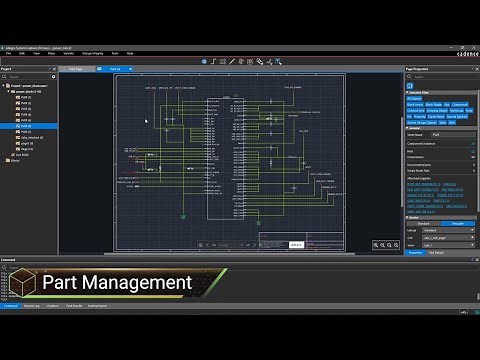
Task: Click the Project panel search field
Action: point(29,77)
